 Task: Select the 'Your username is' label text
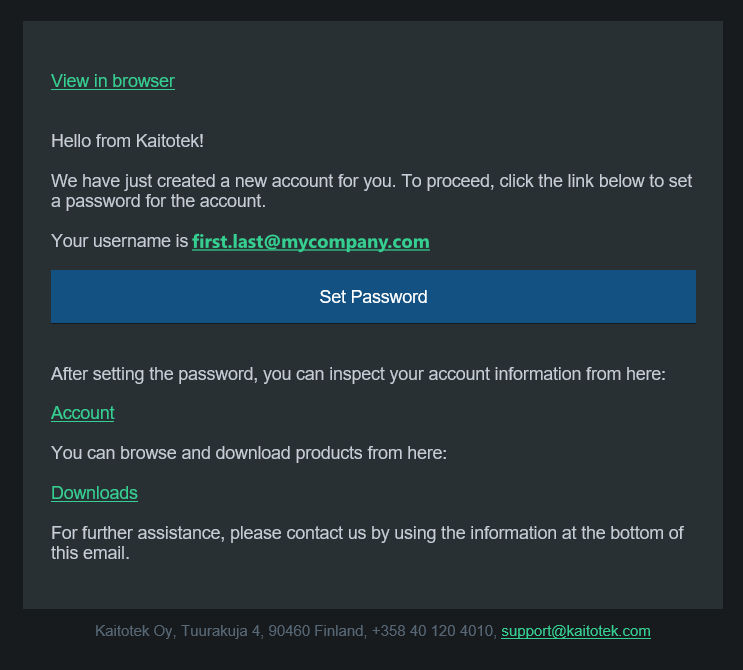coord(119,241)
